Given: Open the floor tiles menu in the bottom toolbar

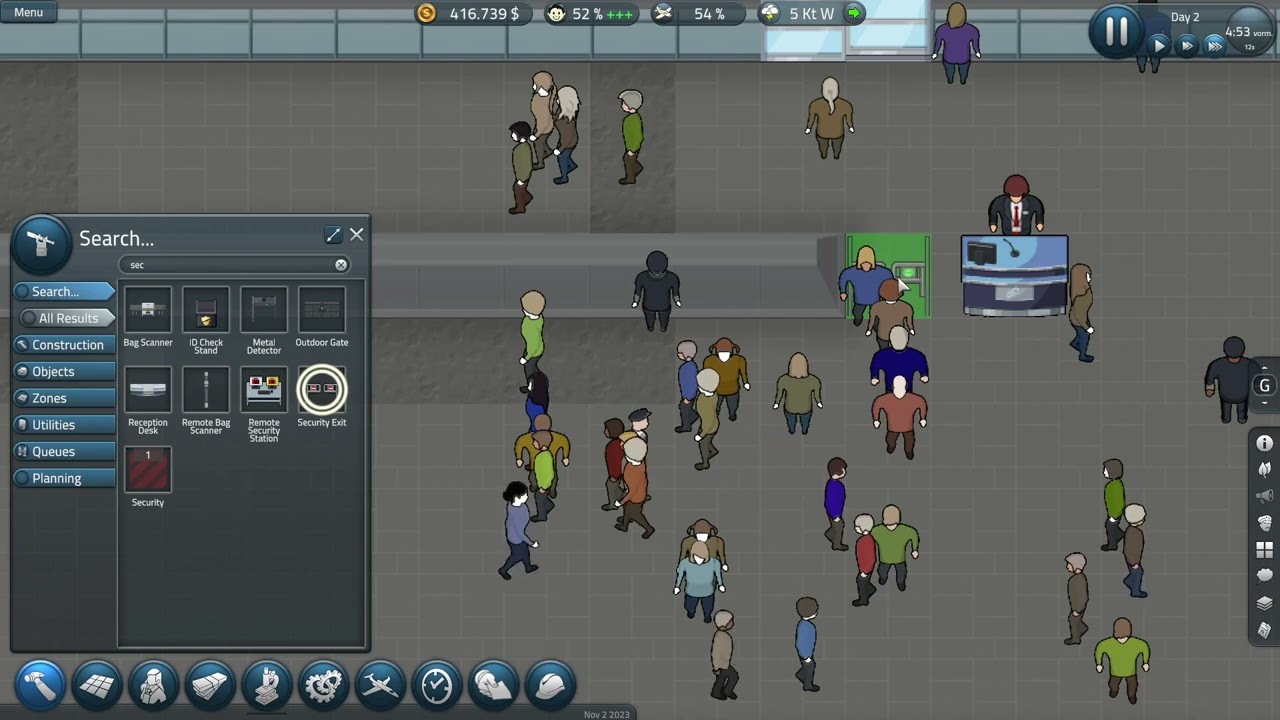Looking at the screenshot, I should [x=97, y=685].
